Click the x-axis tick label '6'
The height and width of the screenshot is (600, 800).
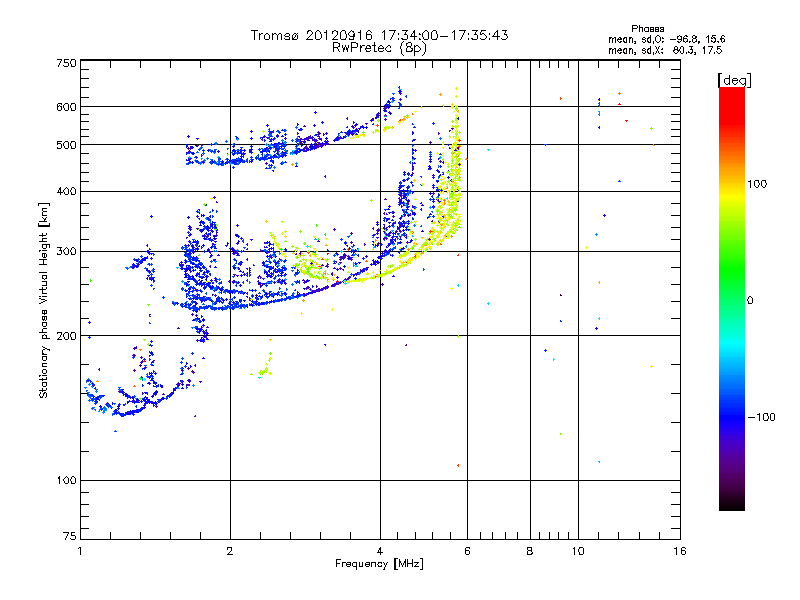point(467,551)
